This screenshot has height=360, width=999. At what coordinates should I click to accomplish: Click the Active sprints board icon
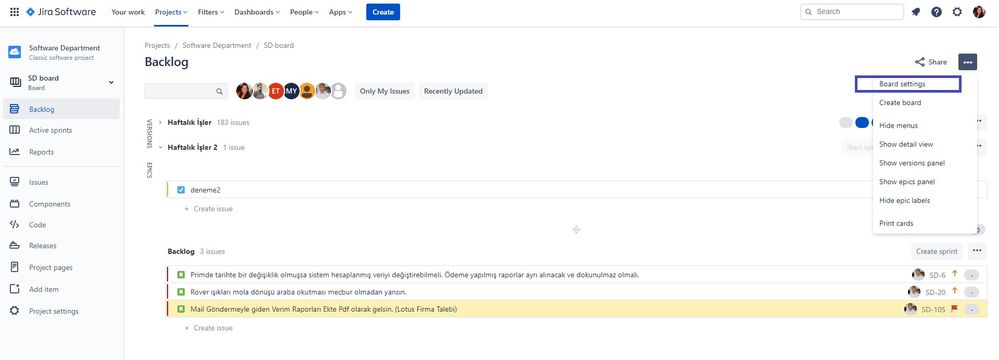pyautogui.click(x=14, y=130)
